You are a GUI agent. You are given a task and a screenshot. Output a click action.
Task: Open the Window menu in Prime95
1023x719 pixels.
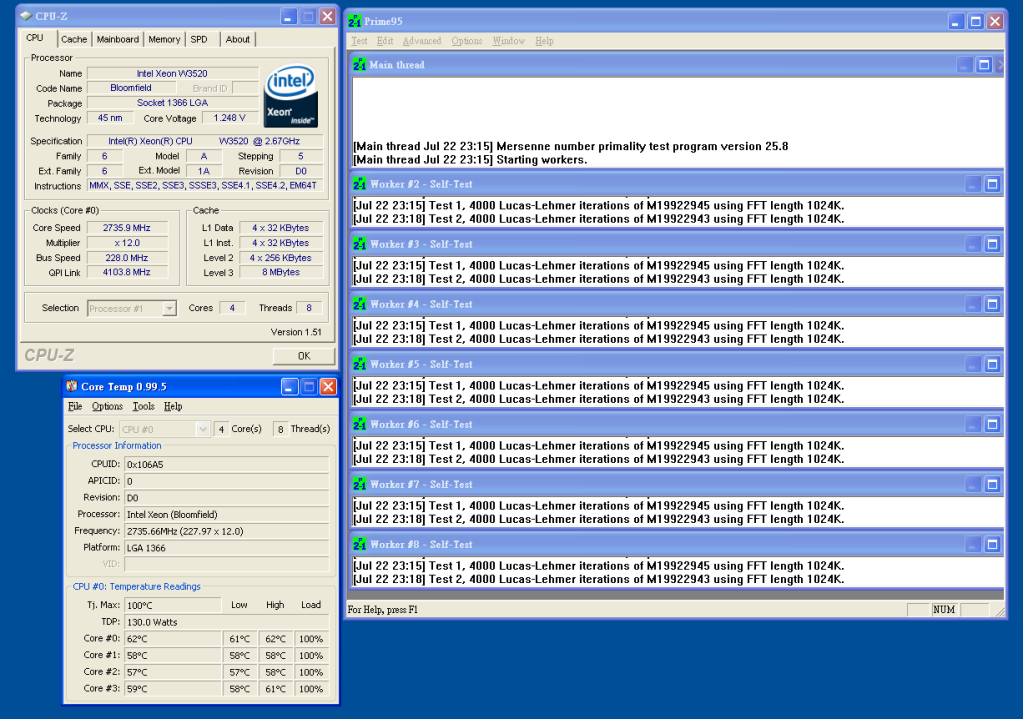pos(509,41)
